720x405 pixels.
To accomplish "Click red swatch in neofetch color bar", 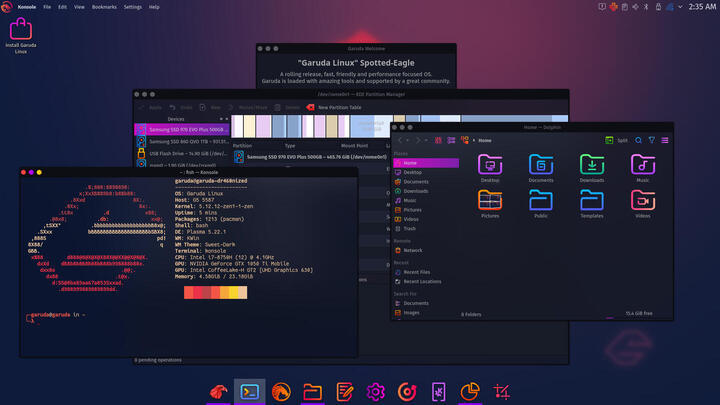I will pos(197,292).
